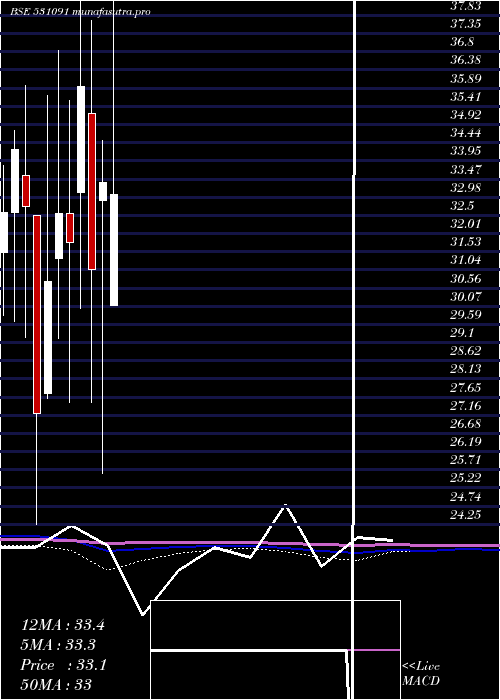Click the 32.5 price axis label

pos(462,206)
